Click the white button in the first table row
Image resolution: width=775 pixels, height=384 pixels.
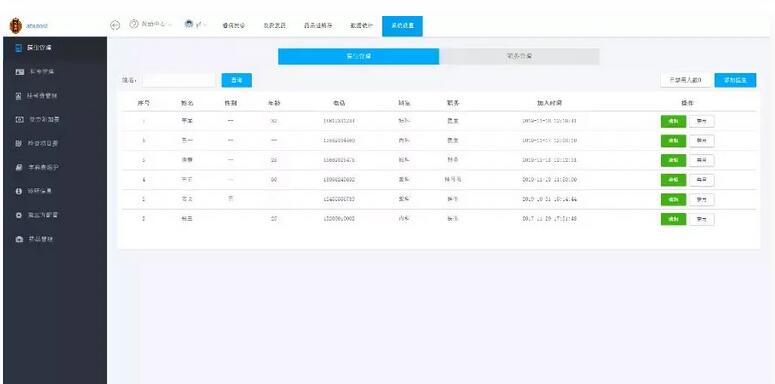click(701, 122)
